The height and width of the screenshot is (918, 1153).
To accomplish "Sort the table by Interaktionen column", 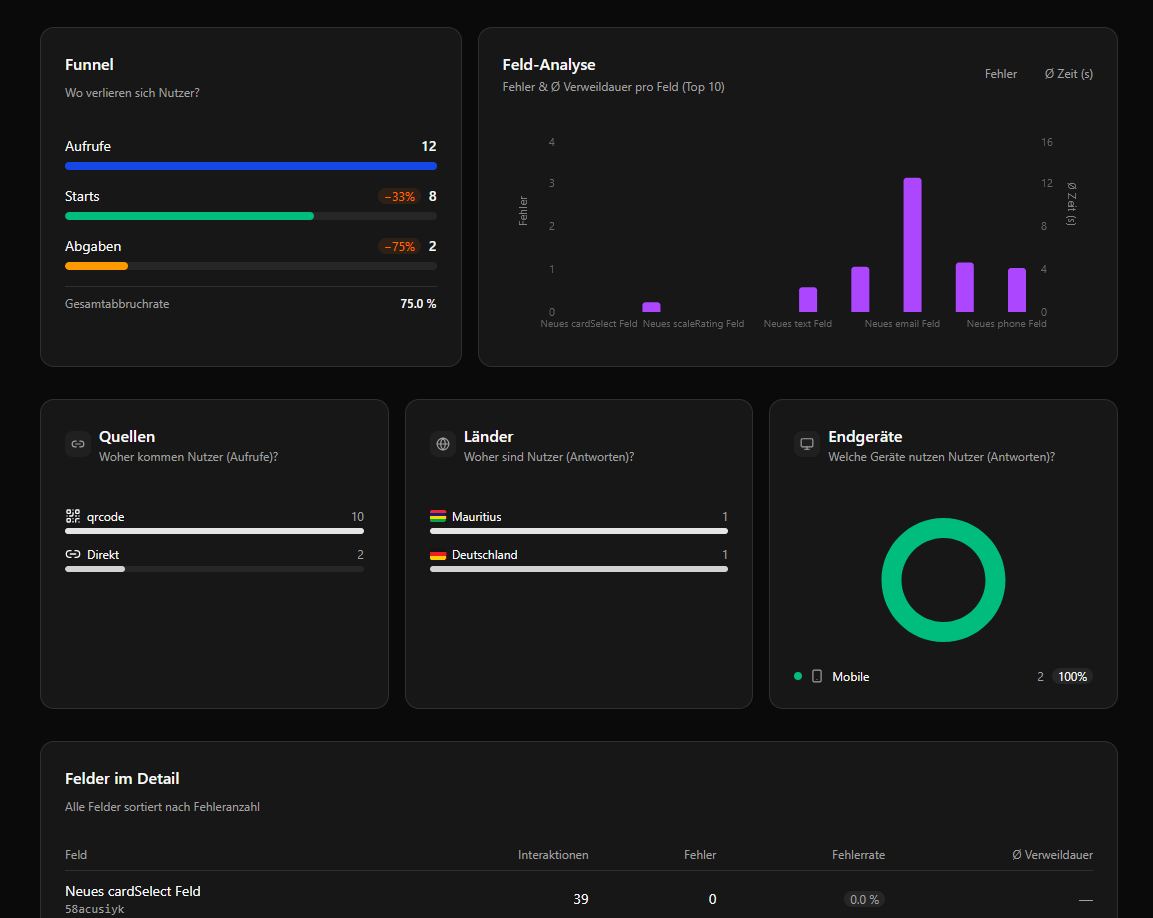I will [x=553, y=855].
